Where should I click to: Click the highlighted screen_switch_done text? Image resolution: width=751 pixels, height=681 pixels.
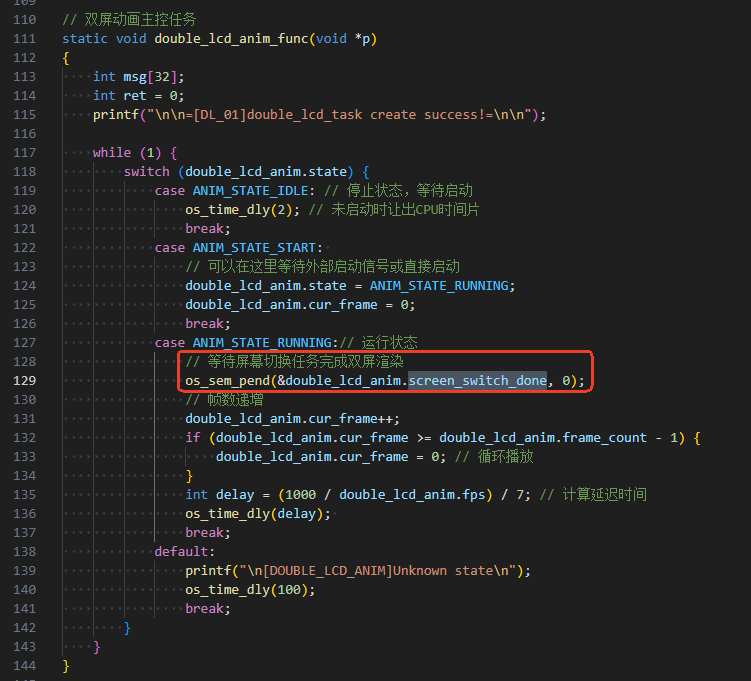(x=477, y=381)
